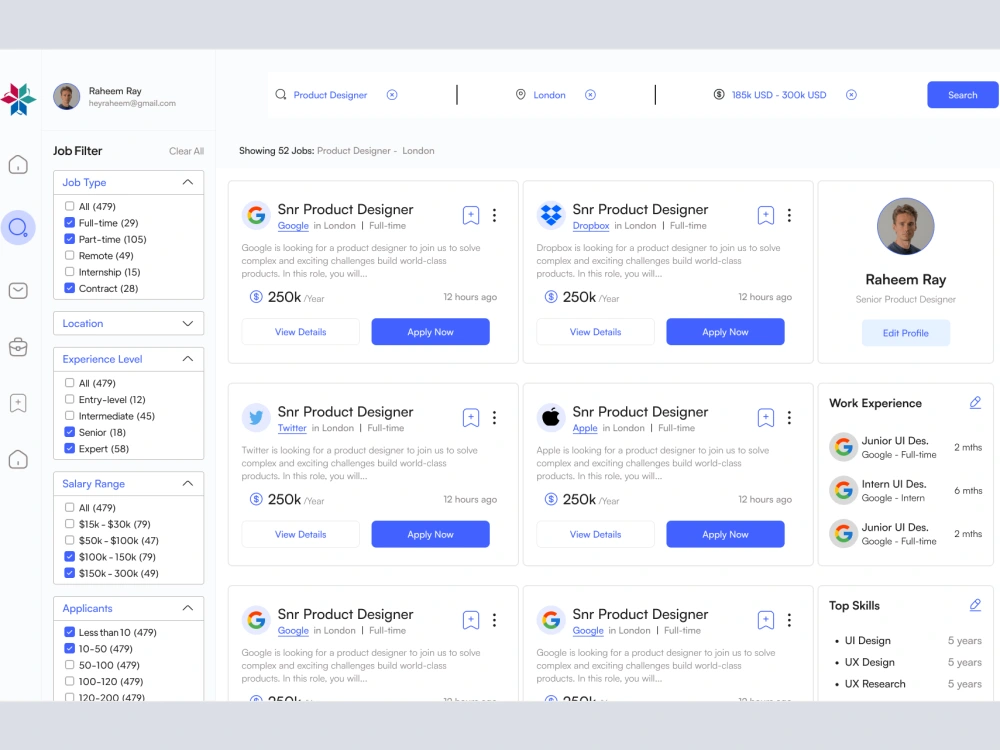This screenshot has height=750, width=1000.
Task: Click Clear All job filters
Action: pyautogui.click(x=186, y=151)
